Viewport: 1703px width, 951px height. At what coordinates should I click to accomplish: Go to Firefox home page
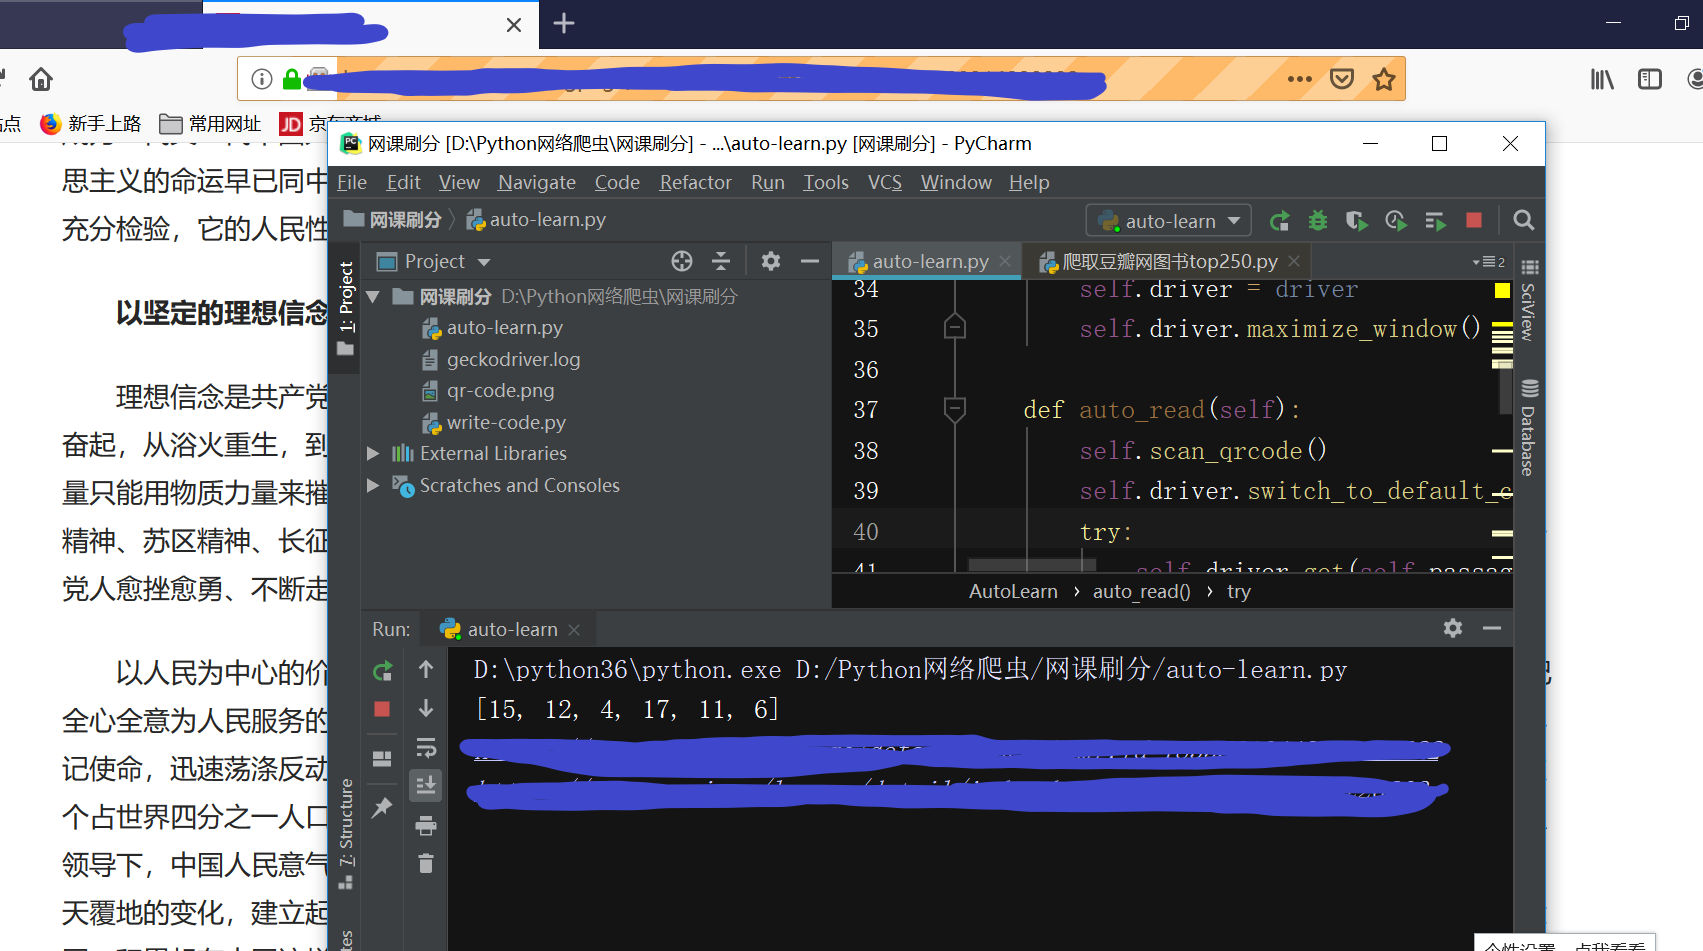coord(41,79)
